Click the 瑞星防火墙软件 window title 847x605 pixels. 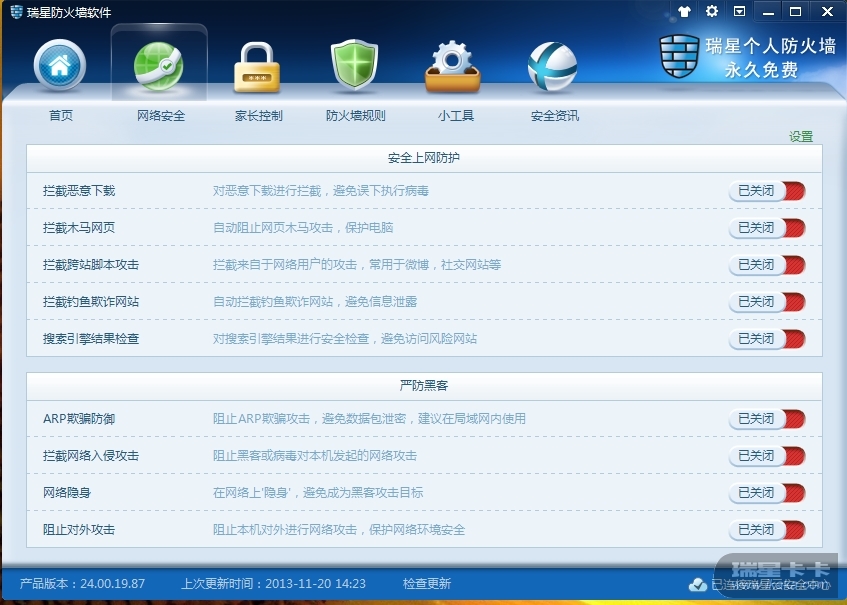tap(69, 12)
